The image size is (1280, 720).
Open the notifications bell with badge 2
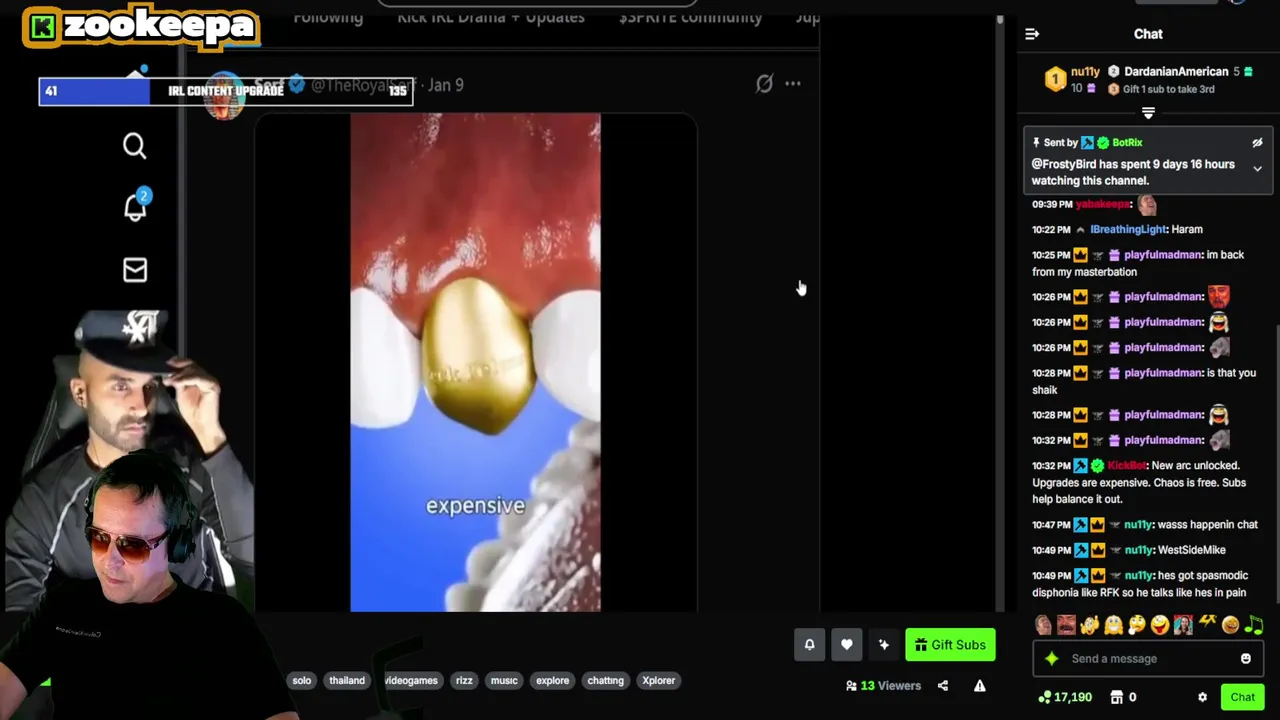tap(135, 205)
